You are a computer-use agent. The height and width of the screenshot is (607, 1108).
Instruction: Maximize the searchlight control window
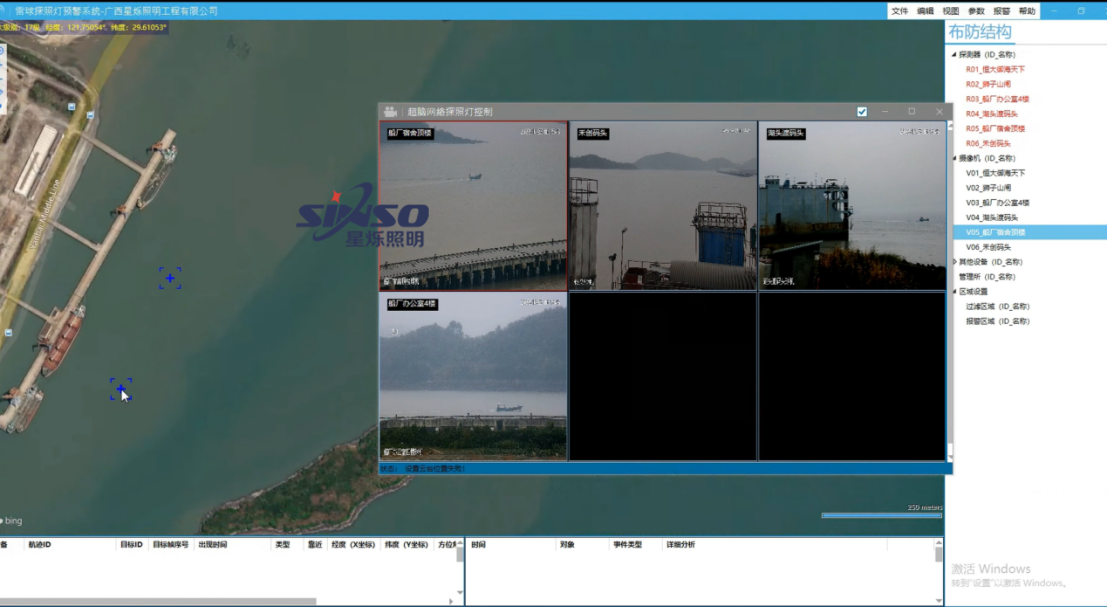pyautogui.click(x=911, y=112)
